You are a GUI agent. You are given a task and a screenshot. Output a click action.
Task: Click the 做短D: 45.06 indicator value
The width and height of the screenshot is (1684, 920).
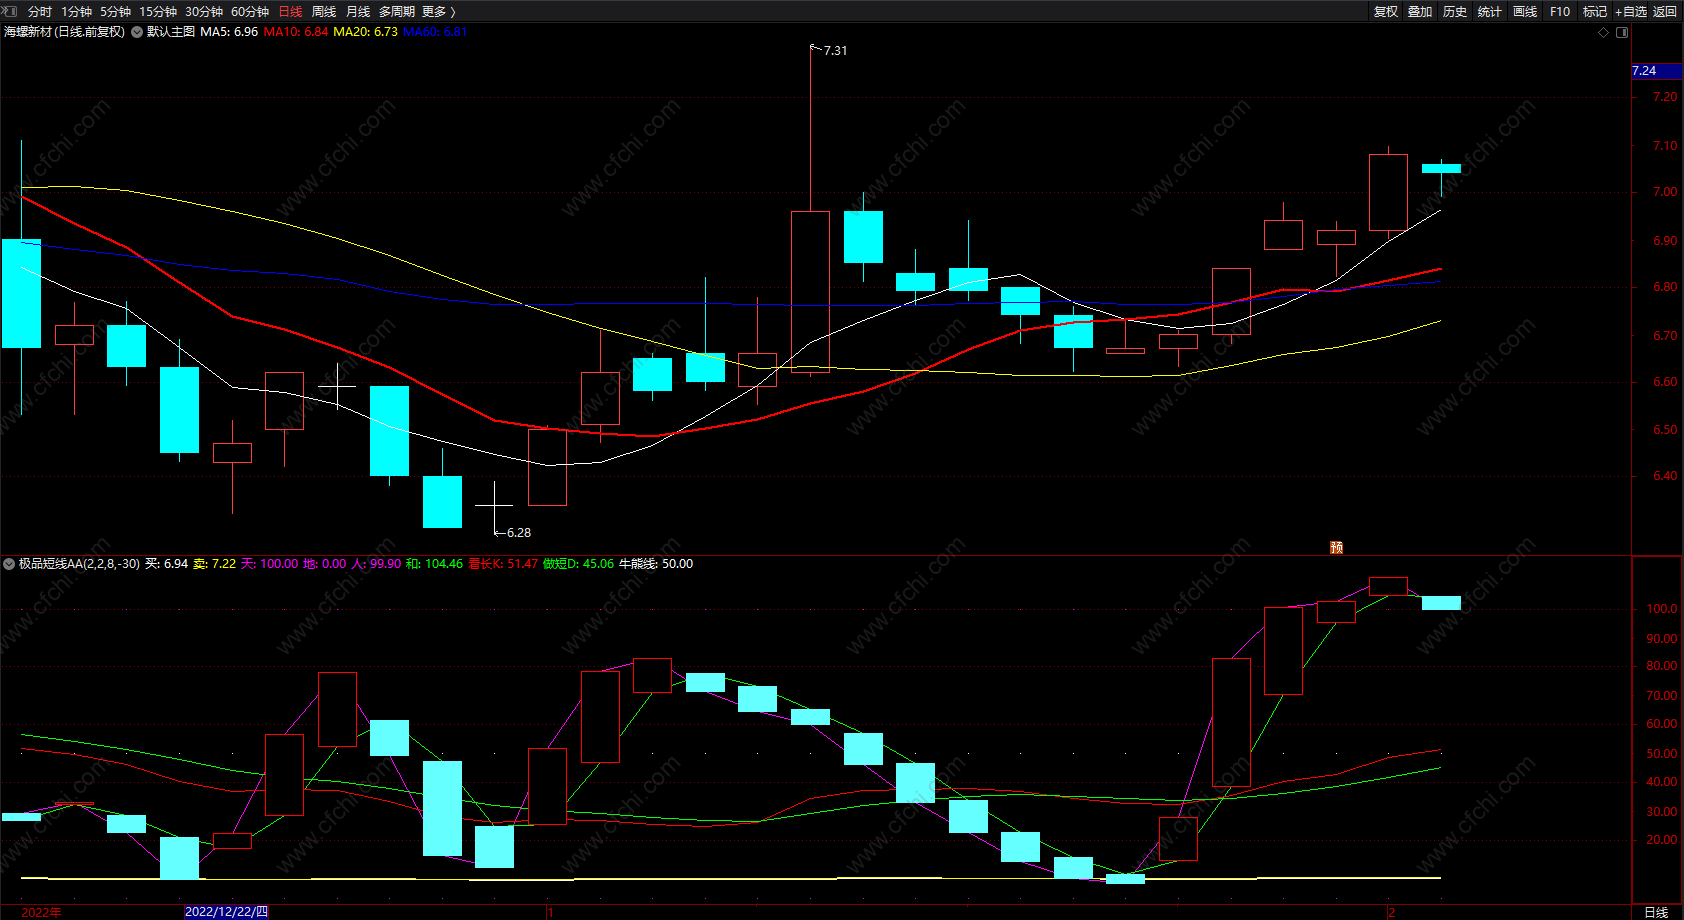pos(578,564)
